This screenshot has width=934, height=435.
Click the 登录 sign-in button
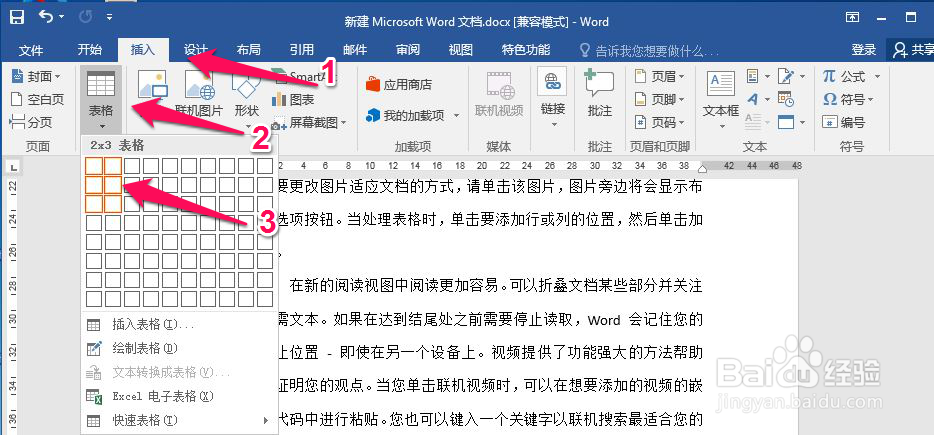point(864,50)
